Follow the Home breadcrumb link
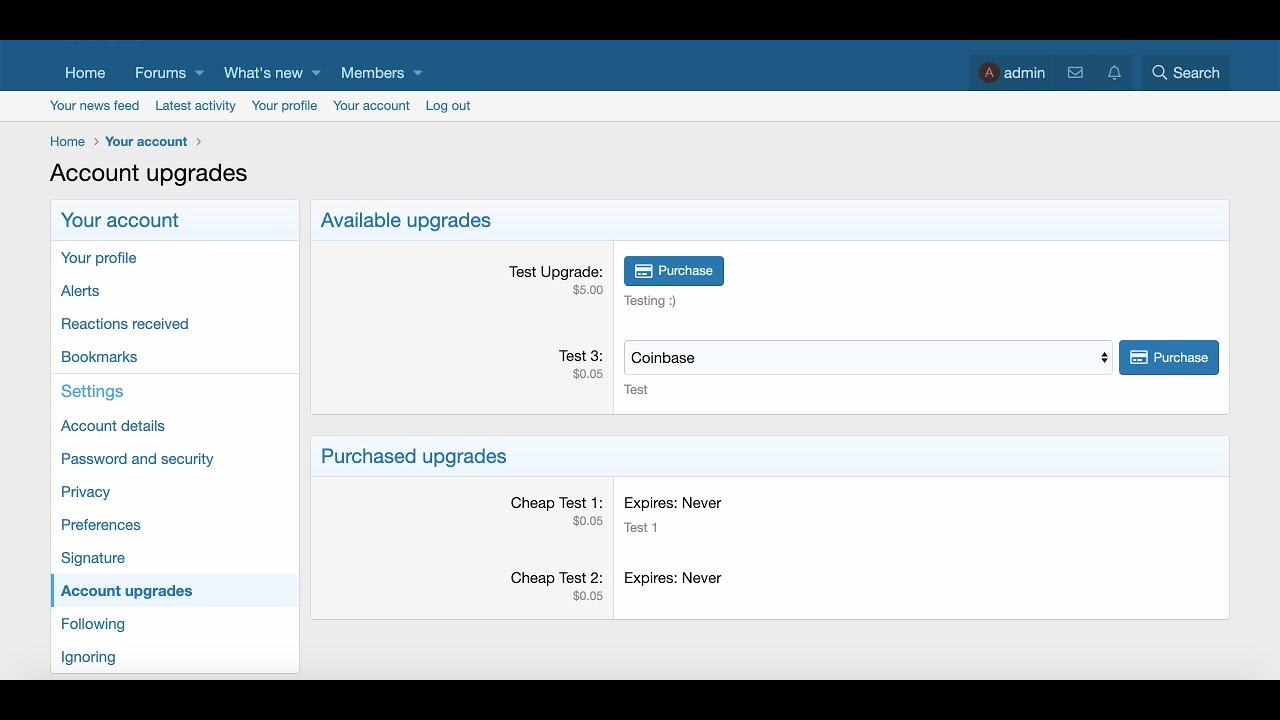 click(x=67, y=141)
